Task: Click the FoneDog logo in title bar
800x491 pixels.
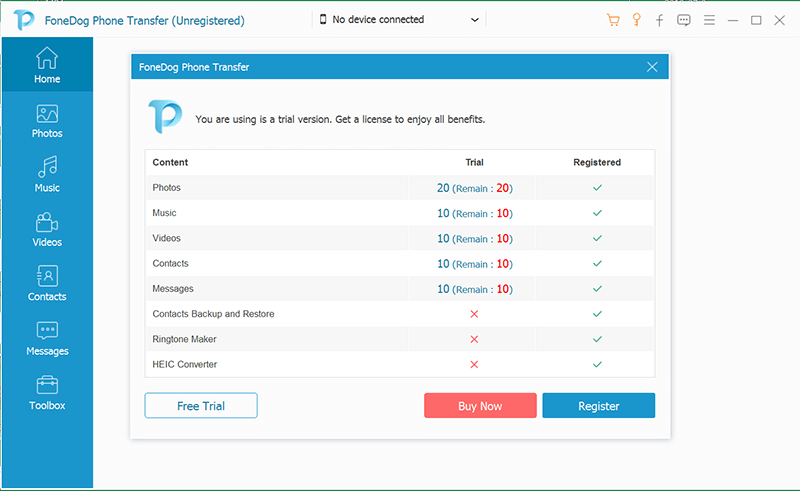Action: [24, 20]
